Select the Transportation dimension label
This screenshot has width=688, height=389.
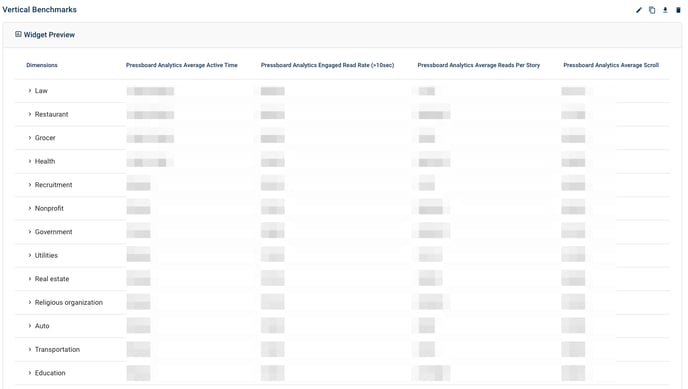(57, 350)
